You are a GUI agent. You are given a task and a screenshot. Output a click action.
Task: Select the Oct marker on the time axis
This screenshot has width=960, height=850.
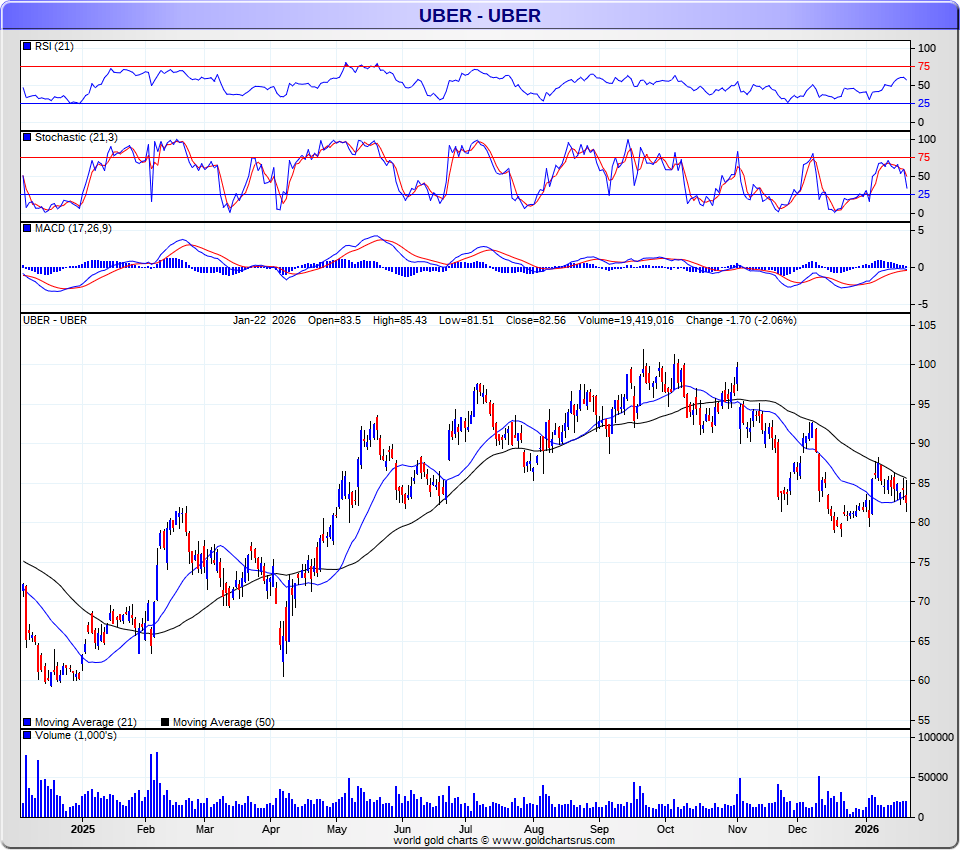665,829
